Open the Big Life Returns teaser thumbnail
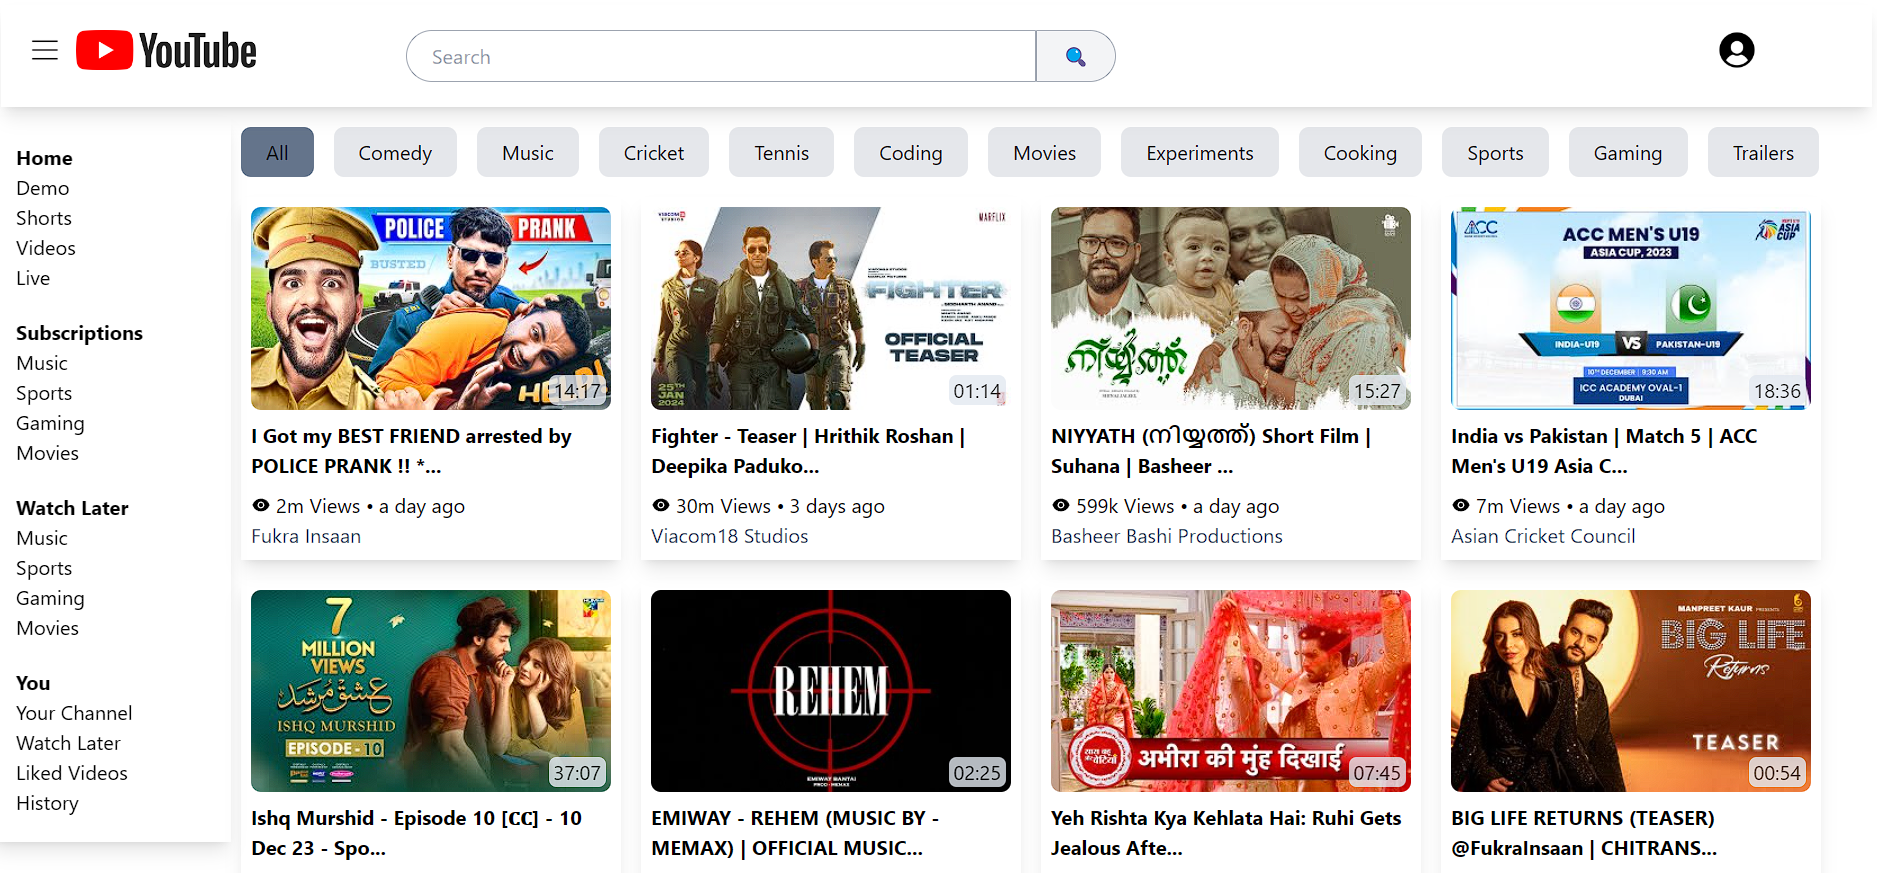 click(x=1631, y=691)
